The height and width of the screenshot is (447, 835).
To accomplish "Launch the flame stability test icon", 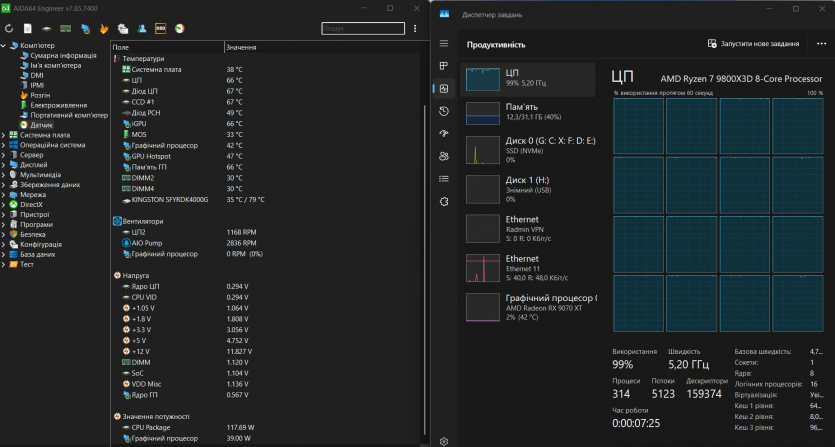I will point(103,28).
